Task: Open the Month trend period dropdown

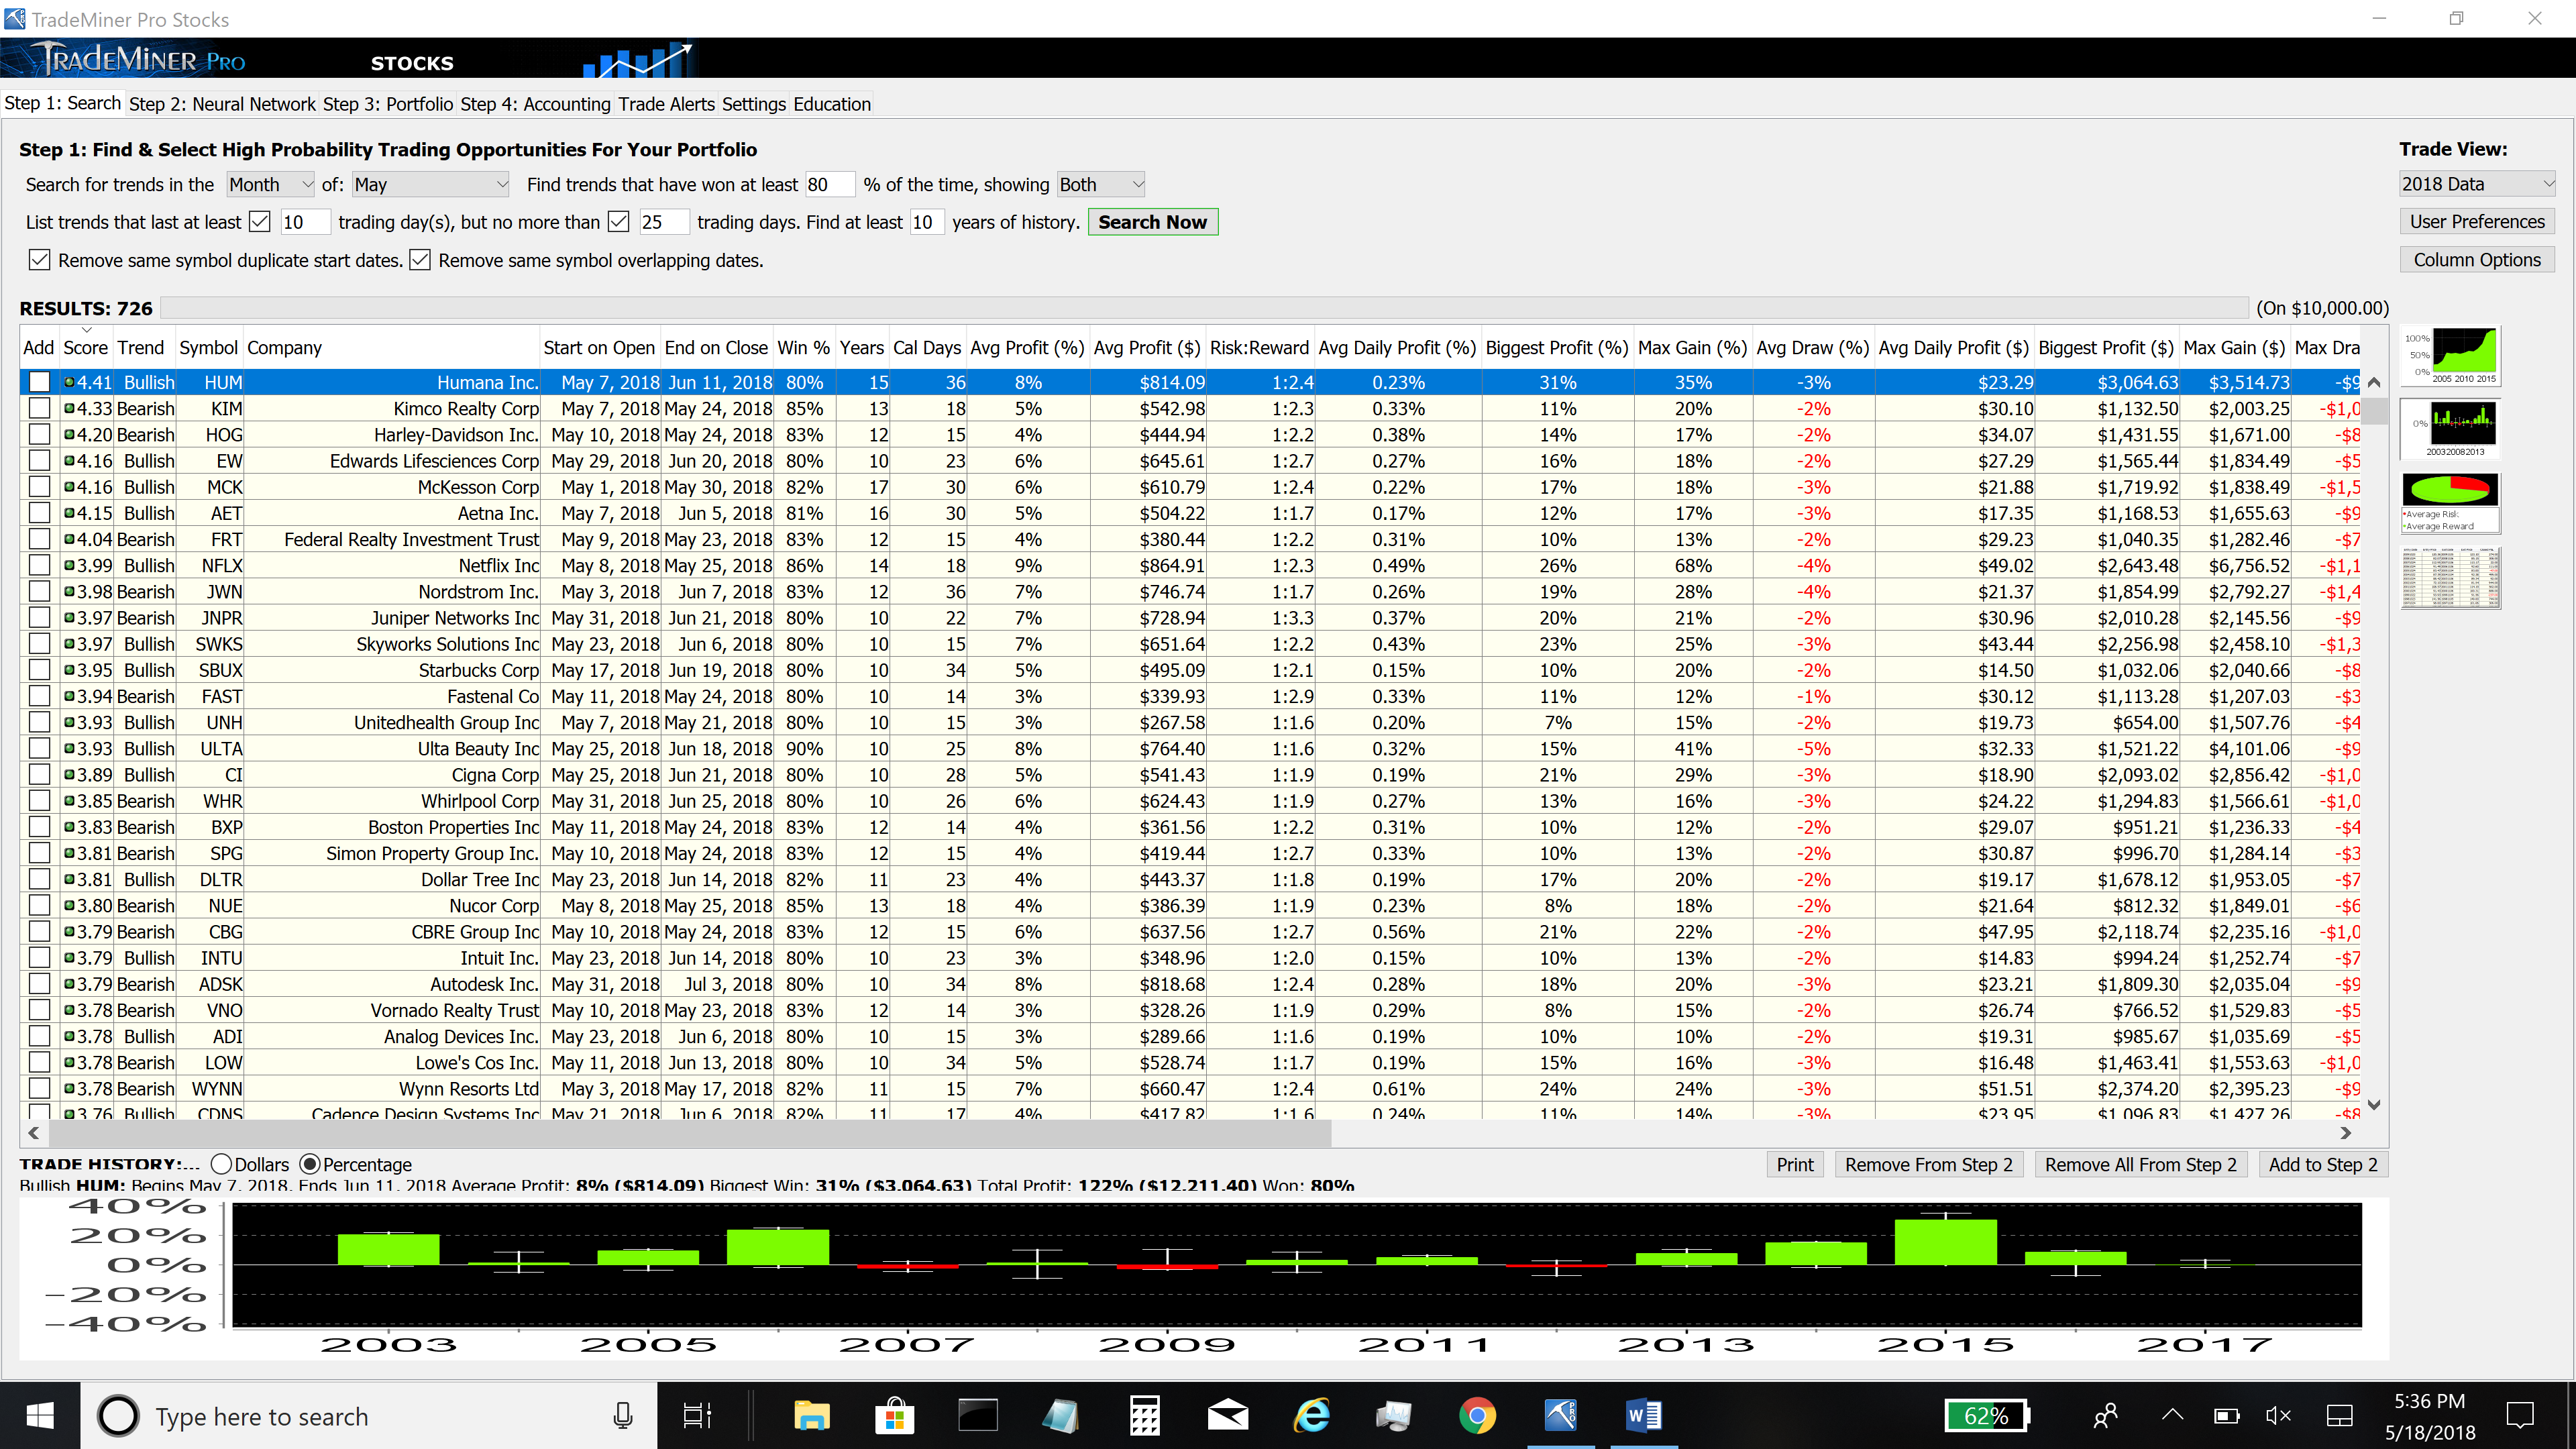Action: pos(271,184)
